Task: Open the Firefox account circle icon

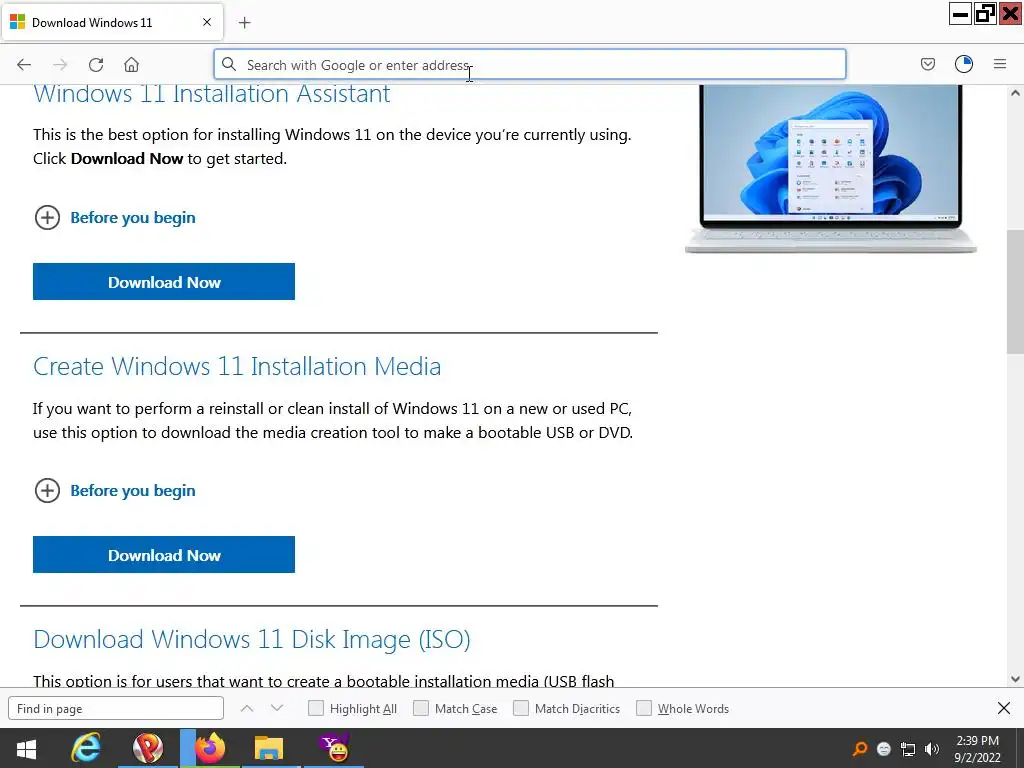Action: click(963, 64)
